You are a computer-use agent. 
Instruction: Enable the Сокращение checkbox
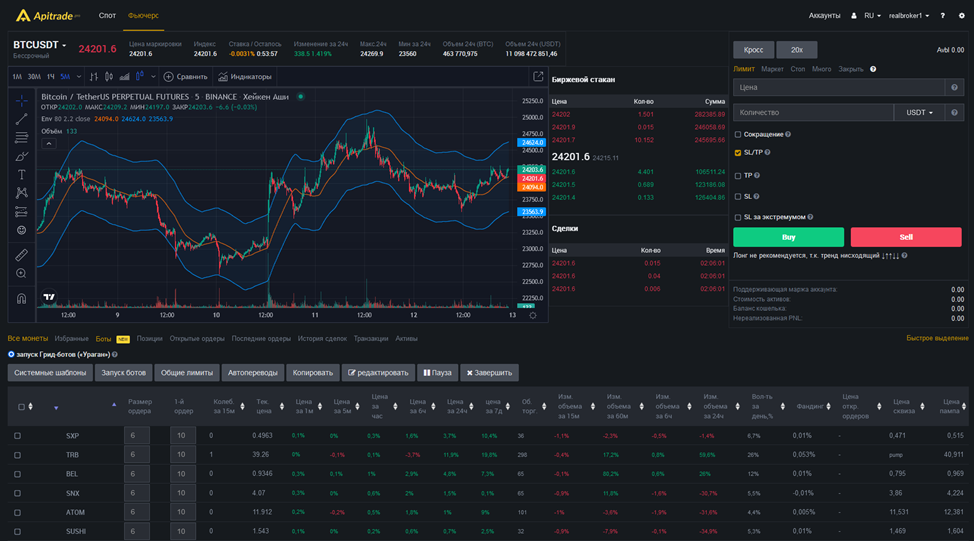738,134
